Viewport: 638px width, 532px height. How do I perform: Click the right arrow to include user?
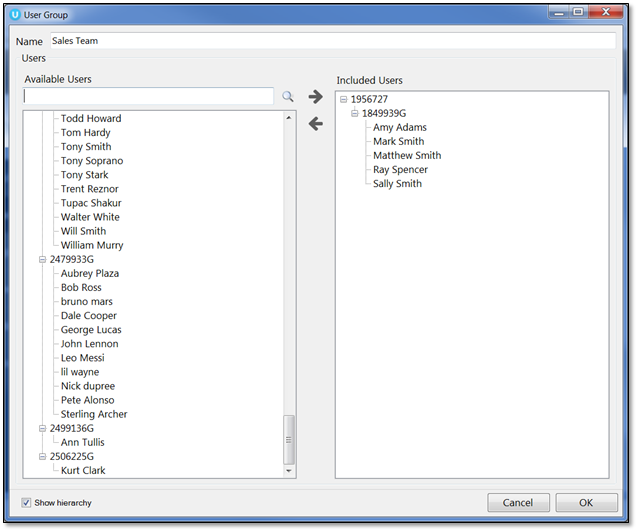(315, 97)
